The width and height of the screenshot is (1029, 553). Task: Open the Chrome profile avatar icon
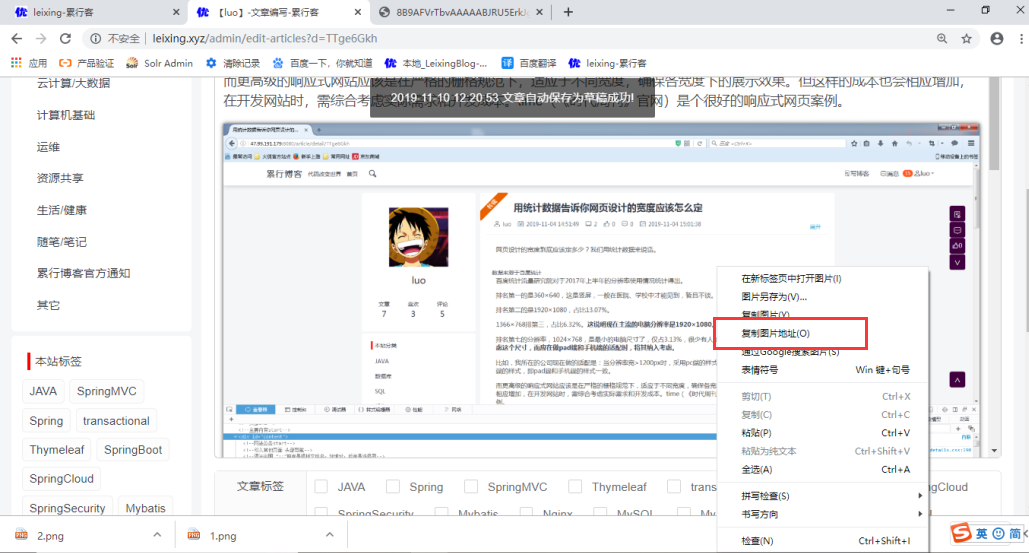(997, 39)
